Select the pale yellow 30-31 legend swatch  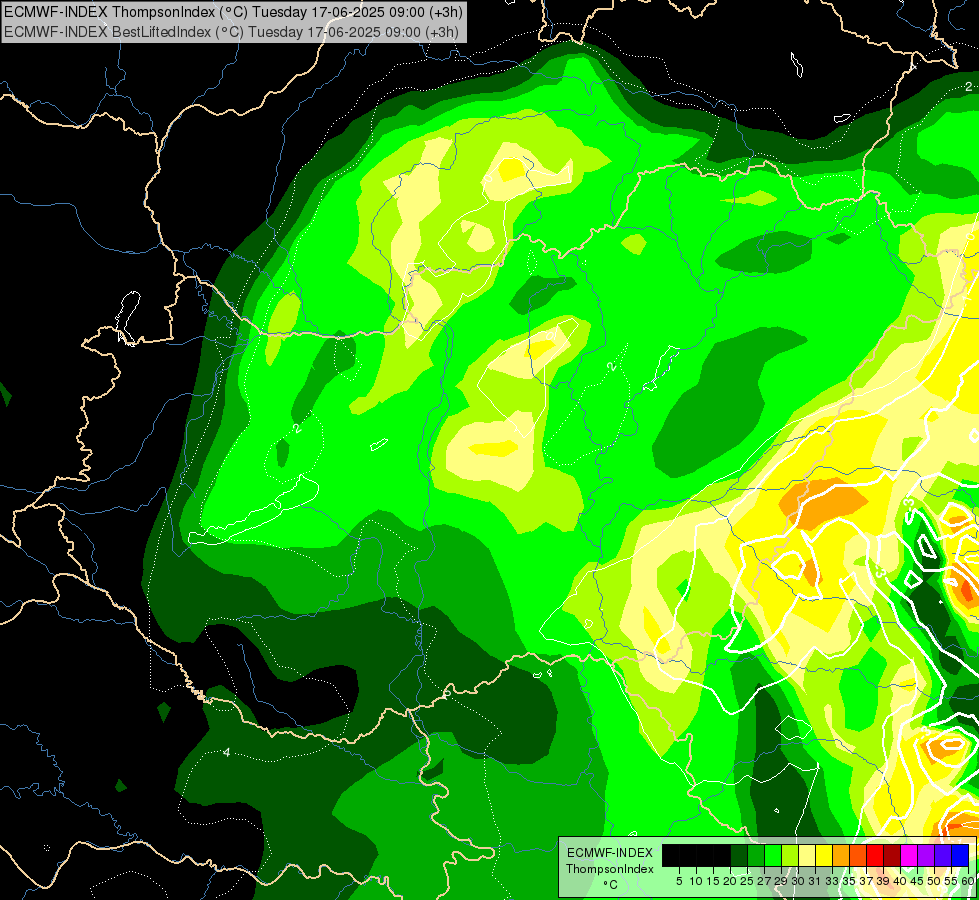click(x=807, y=855)
